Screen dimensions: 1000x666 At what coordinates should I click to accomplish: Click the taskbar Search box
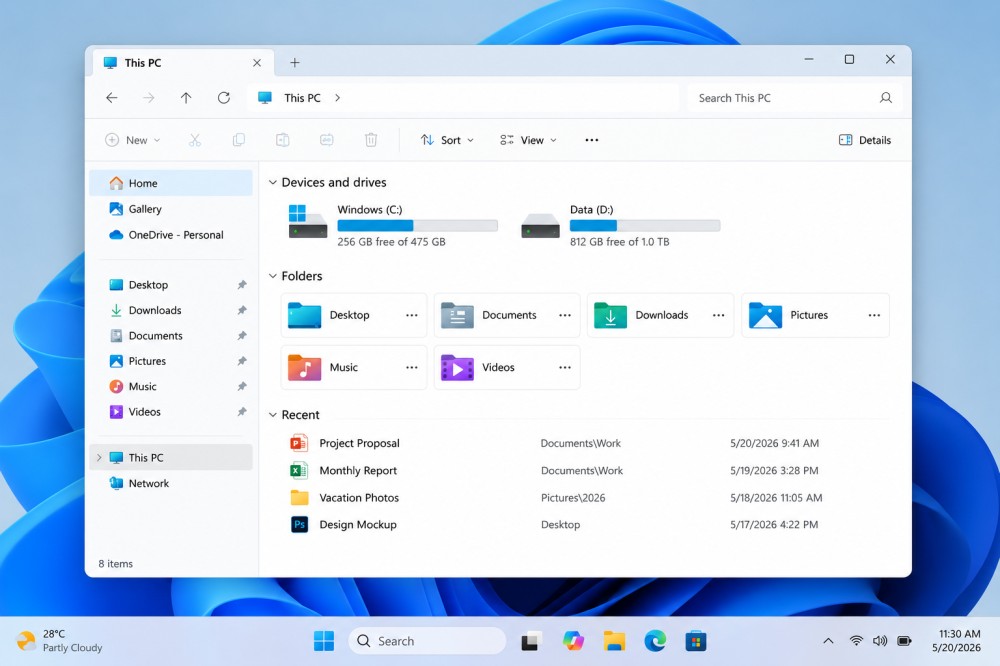coord(427,641)
